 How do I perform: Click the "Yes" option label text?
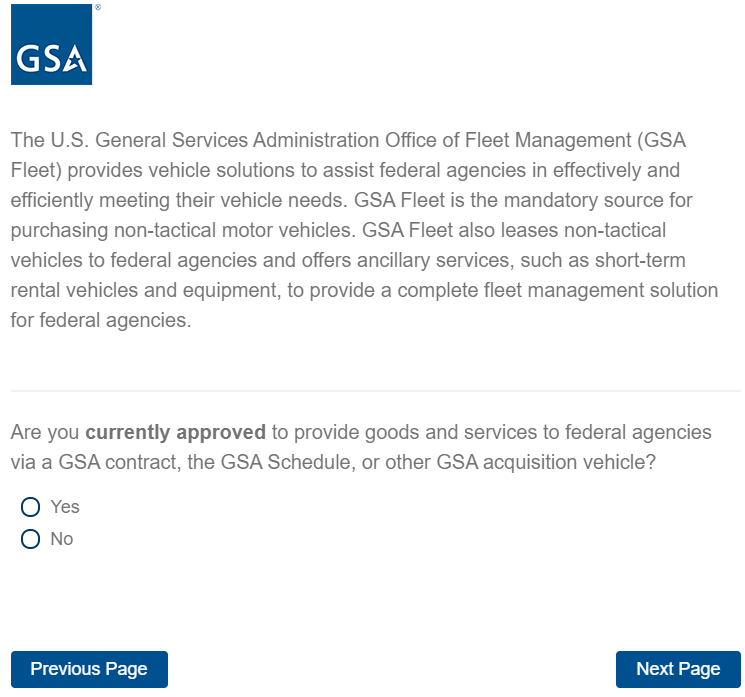coord(65,507)
